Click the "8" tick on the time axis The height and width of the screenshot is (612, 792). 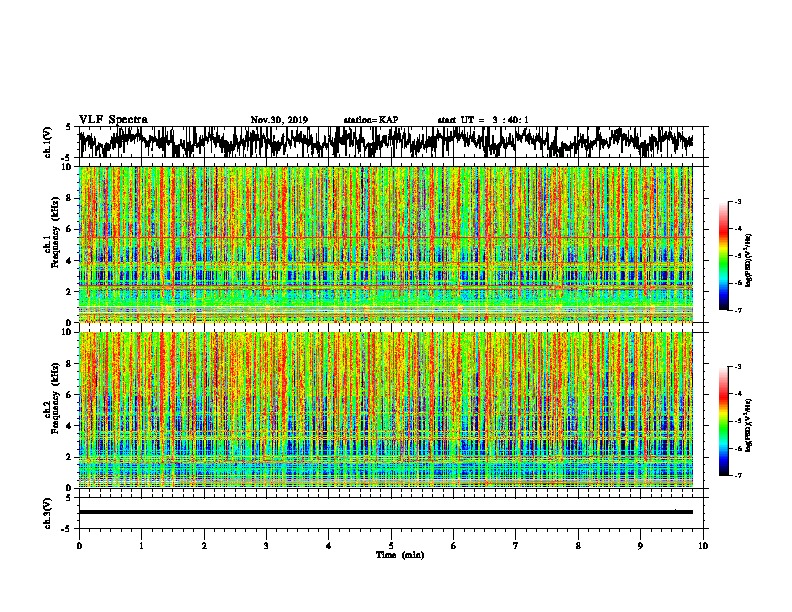(578, 546)
